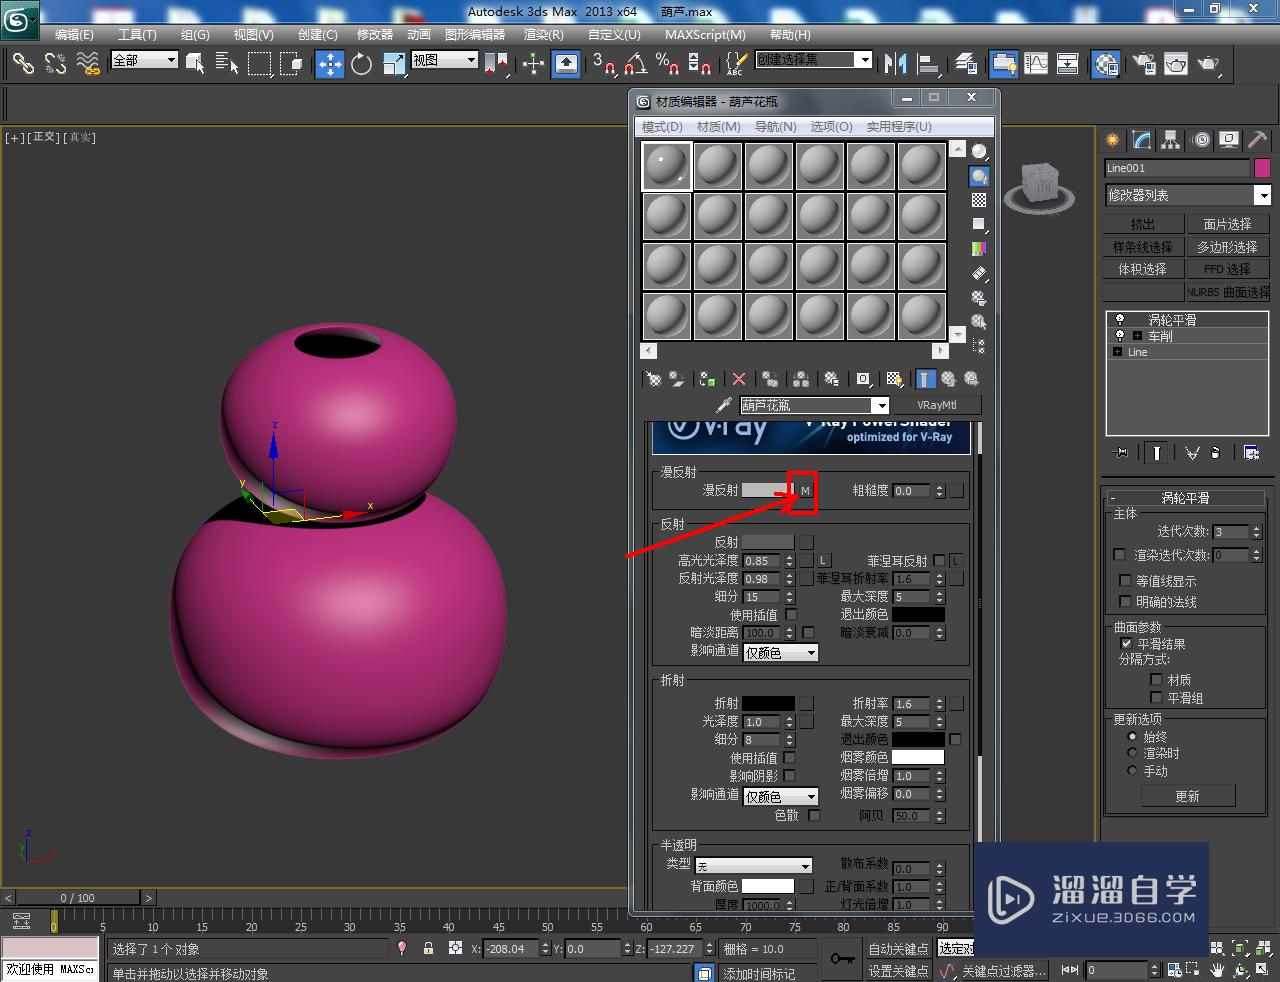The image size is (1280, 982).
Task: Open Select by Name list icon
Action: coord(227,64)
